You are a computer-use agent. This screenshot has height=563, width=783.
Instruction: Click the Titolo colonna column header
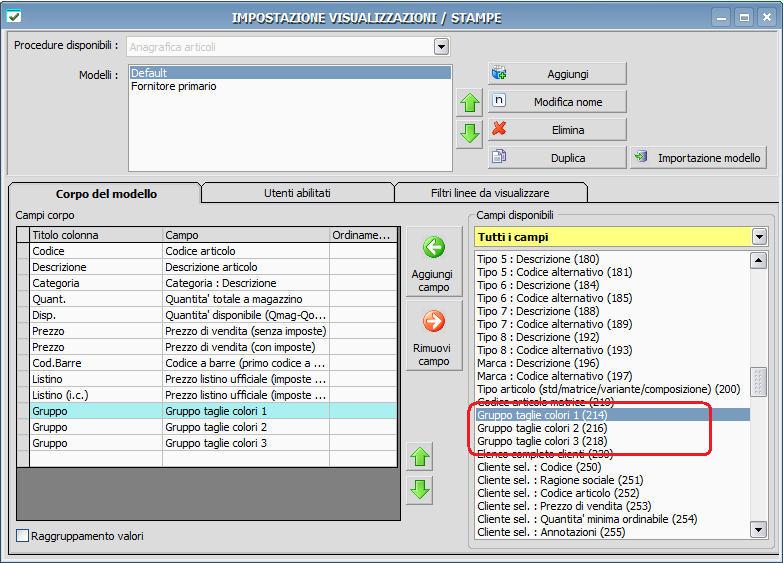96,235
